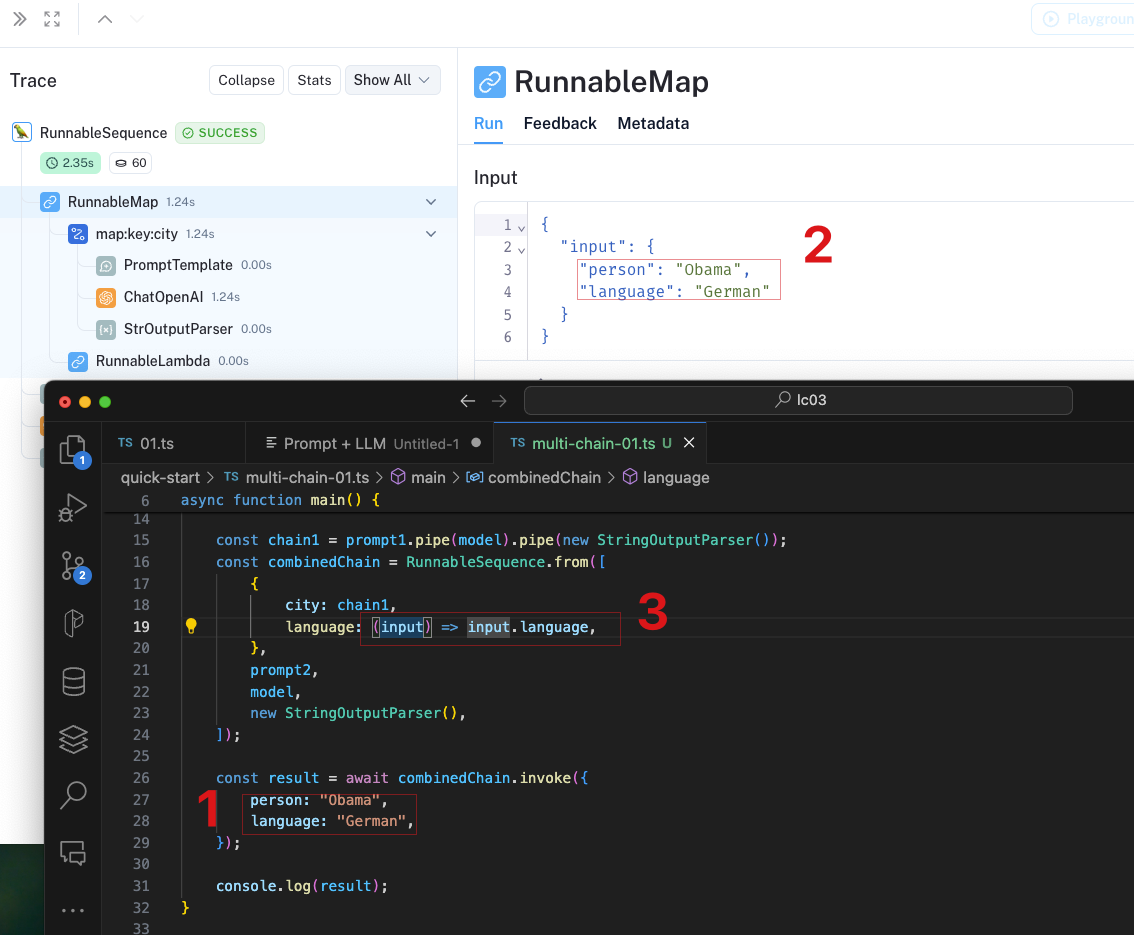
Task: Select RunnableSequence root trace row
Action: click(x=103, y=133)
